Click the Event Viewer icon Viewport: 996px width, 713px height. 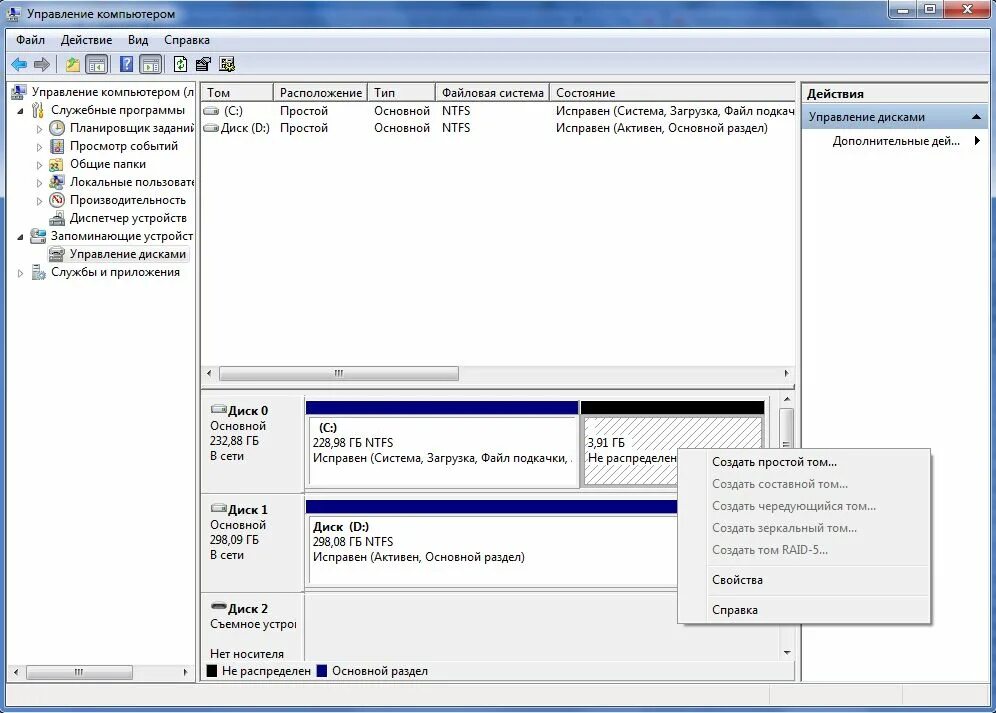(57, 146)
